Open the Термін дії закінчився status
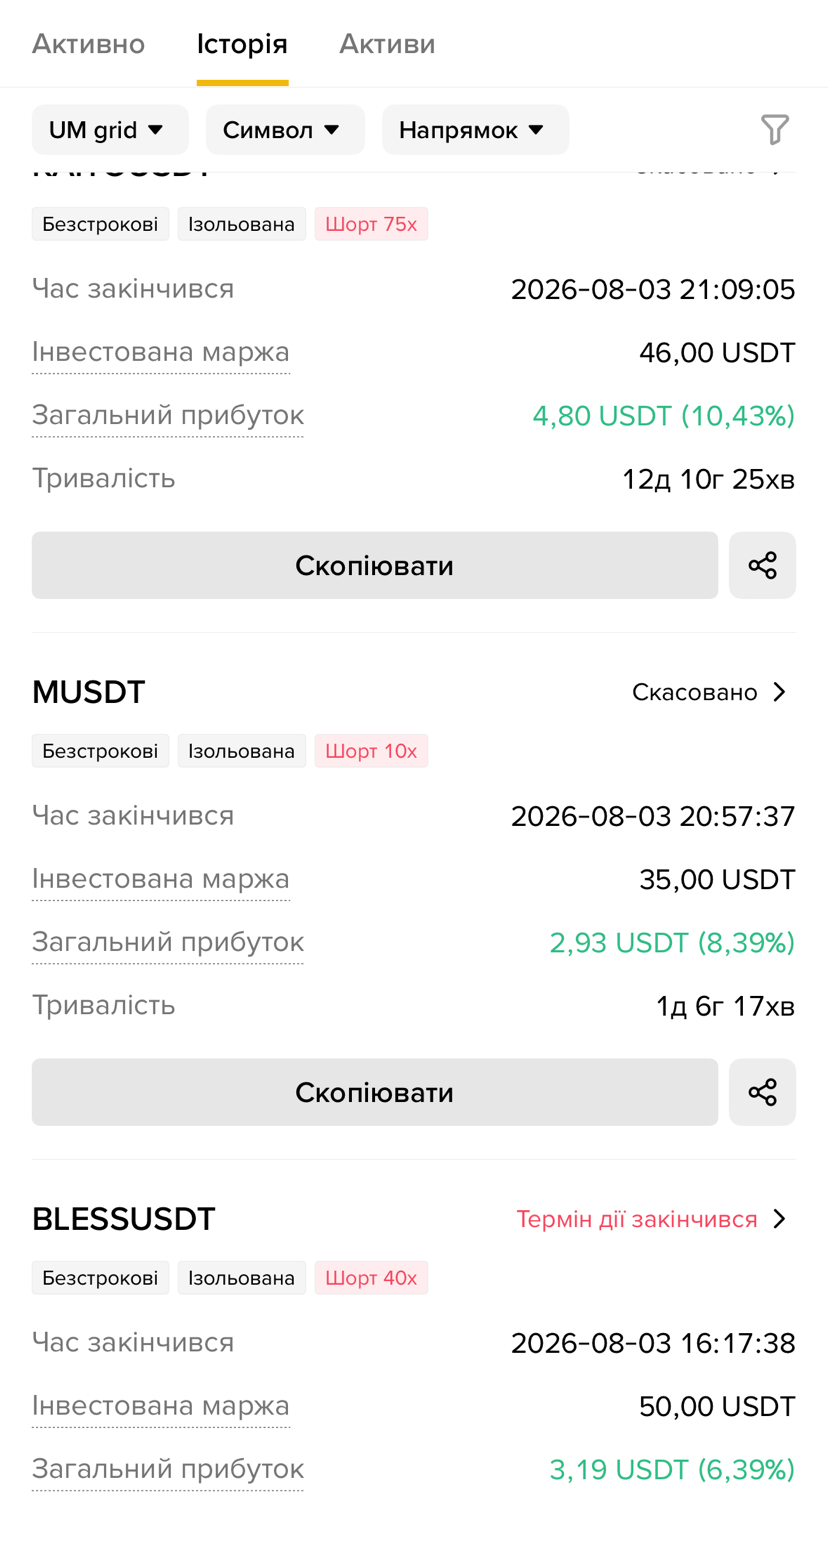Screen dimensions: 828x1561 click(x=637, y=1219)
